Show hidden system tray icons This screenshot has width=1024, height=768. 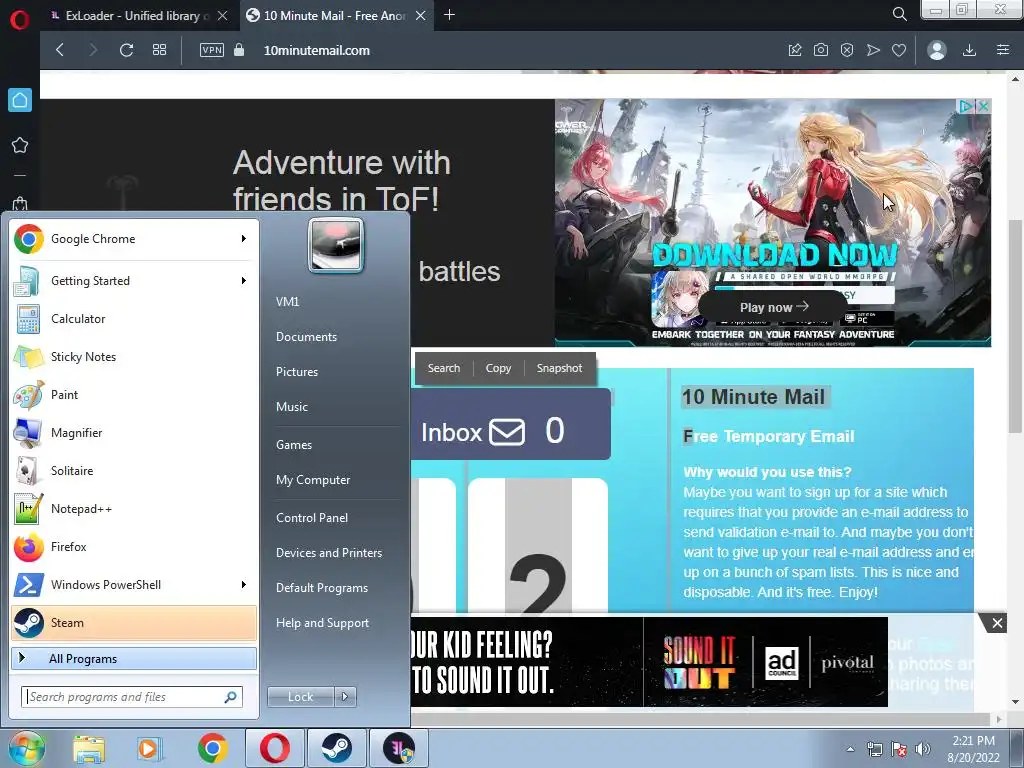point(850,749)
